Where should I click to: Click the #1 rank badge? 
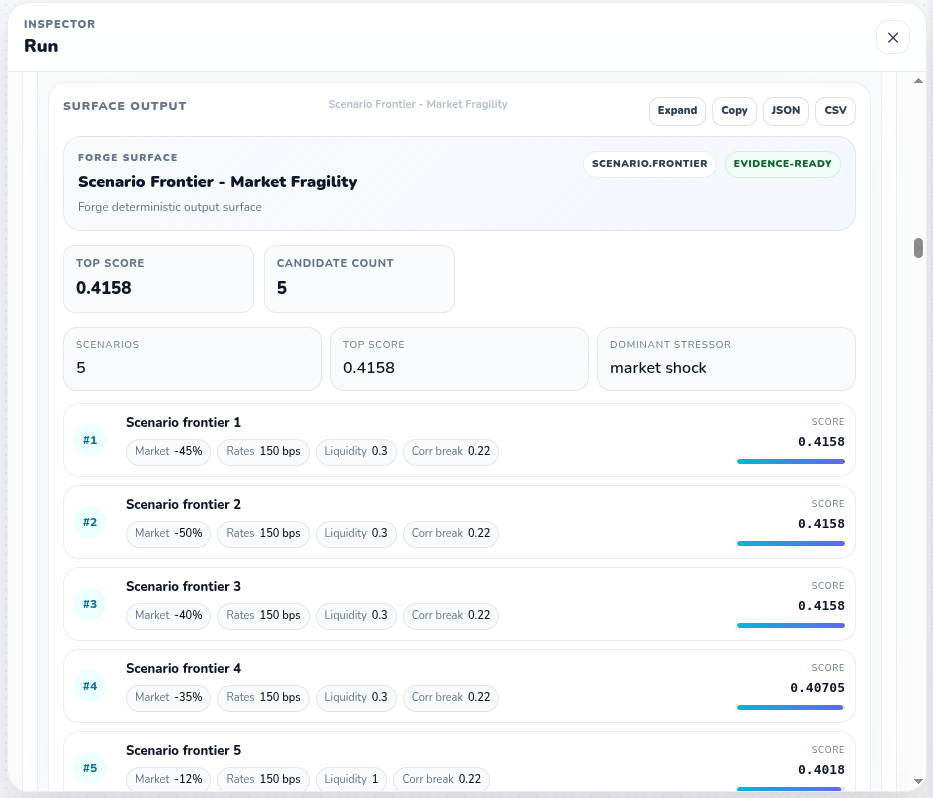90,440
